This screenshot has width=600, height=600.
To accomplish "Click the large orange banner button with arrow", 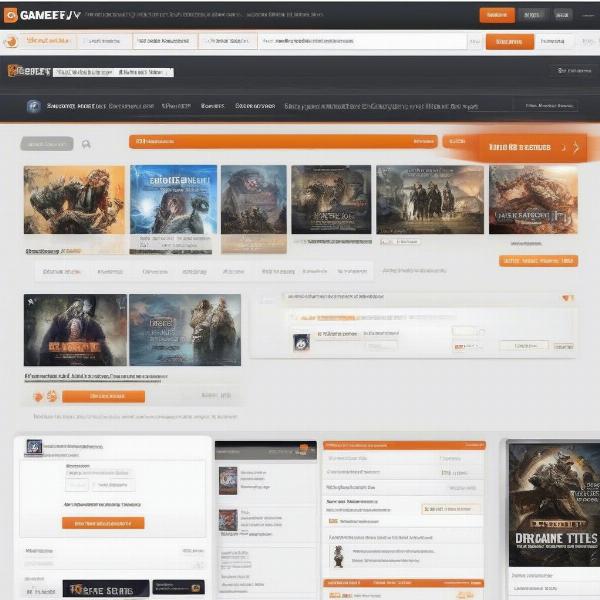I will [532, 147].
